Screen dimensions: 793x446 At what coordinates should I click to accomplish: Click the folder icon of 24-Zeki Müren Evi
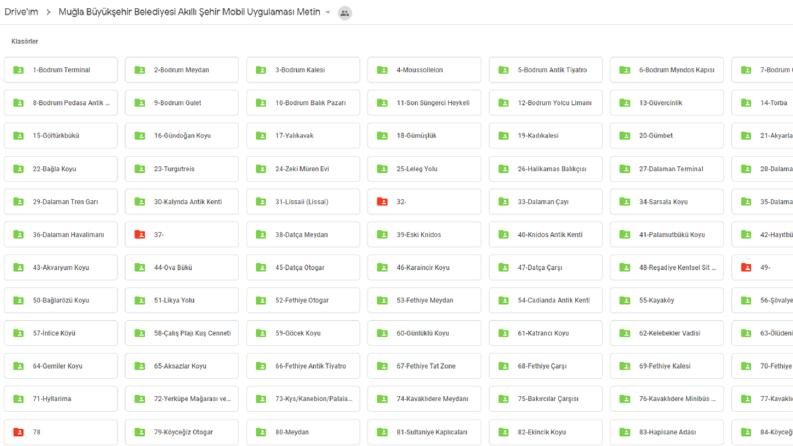[x=261, y=168]
